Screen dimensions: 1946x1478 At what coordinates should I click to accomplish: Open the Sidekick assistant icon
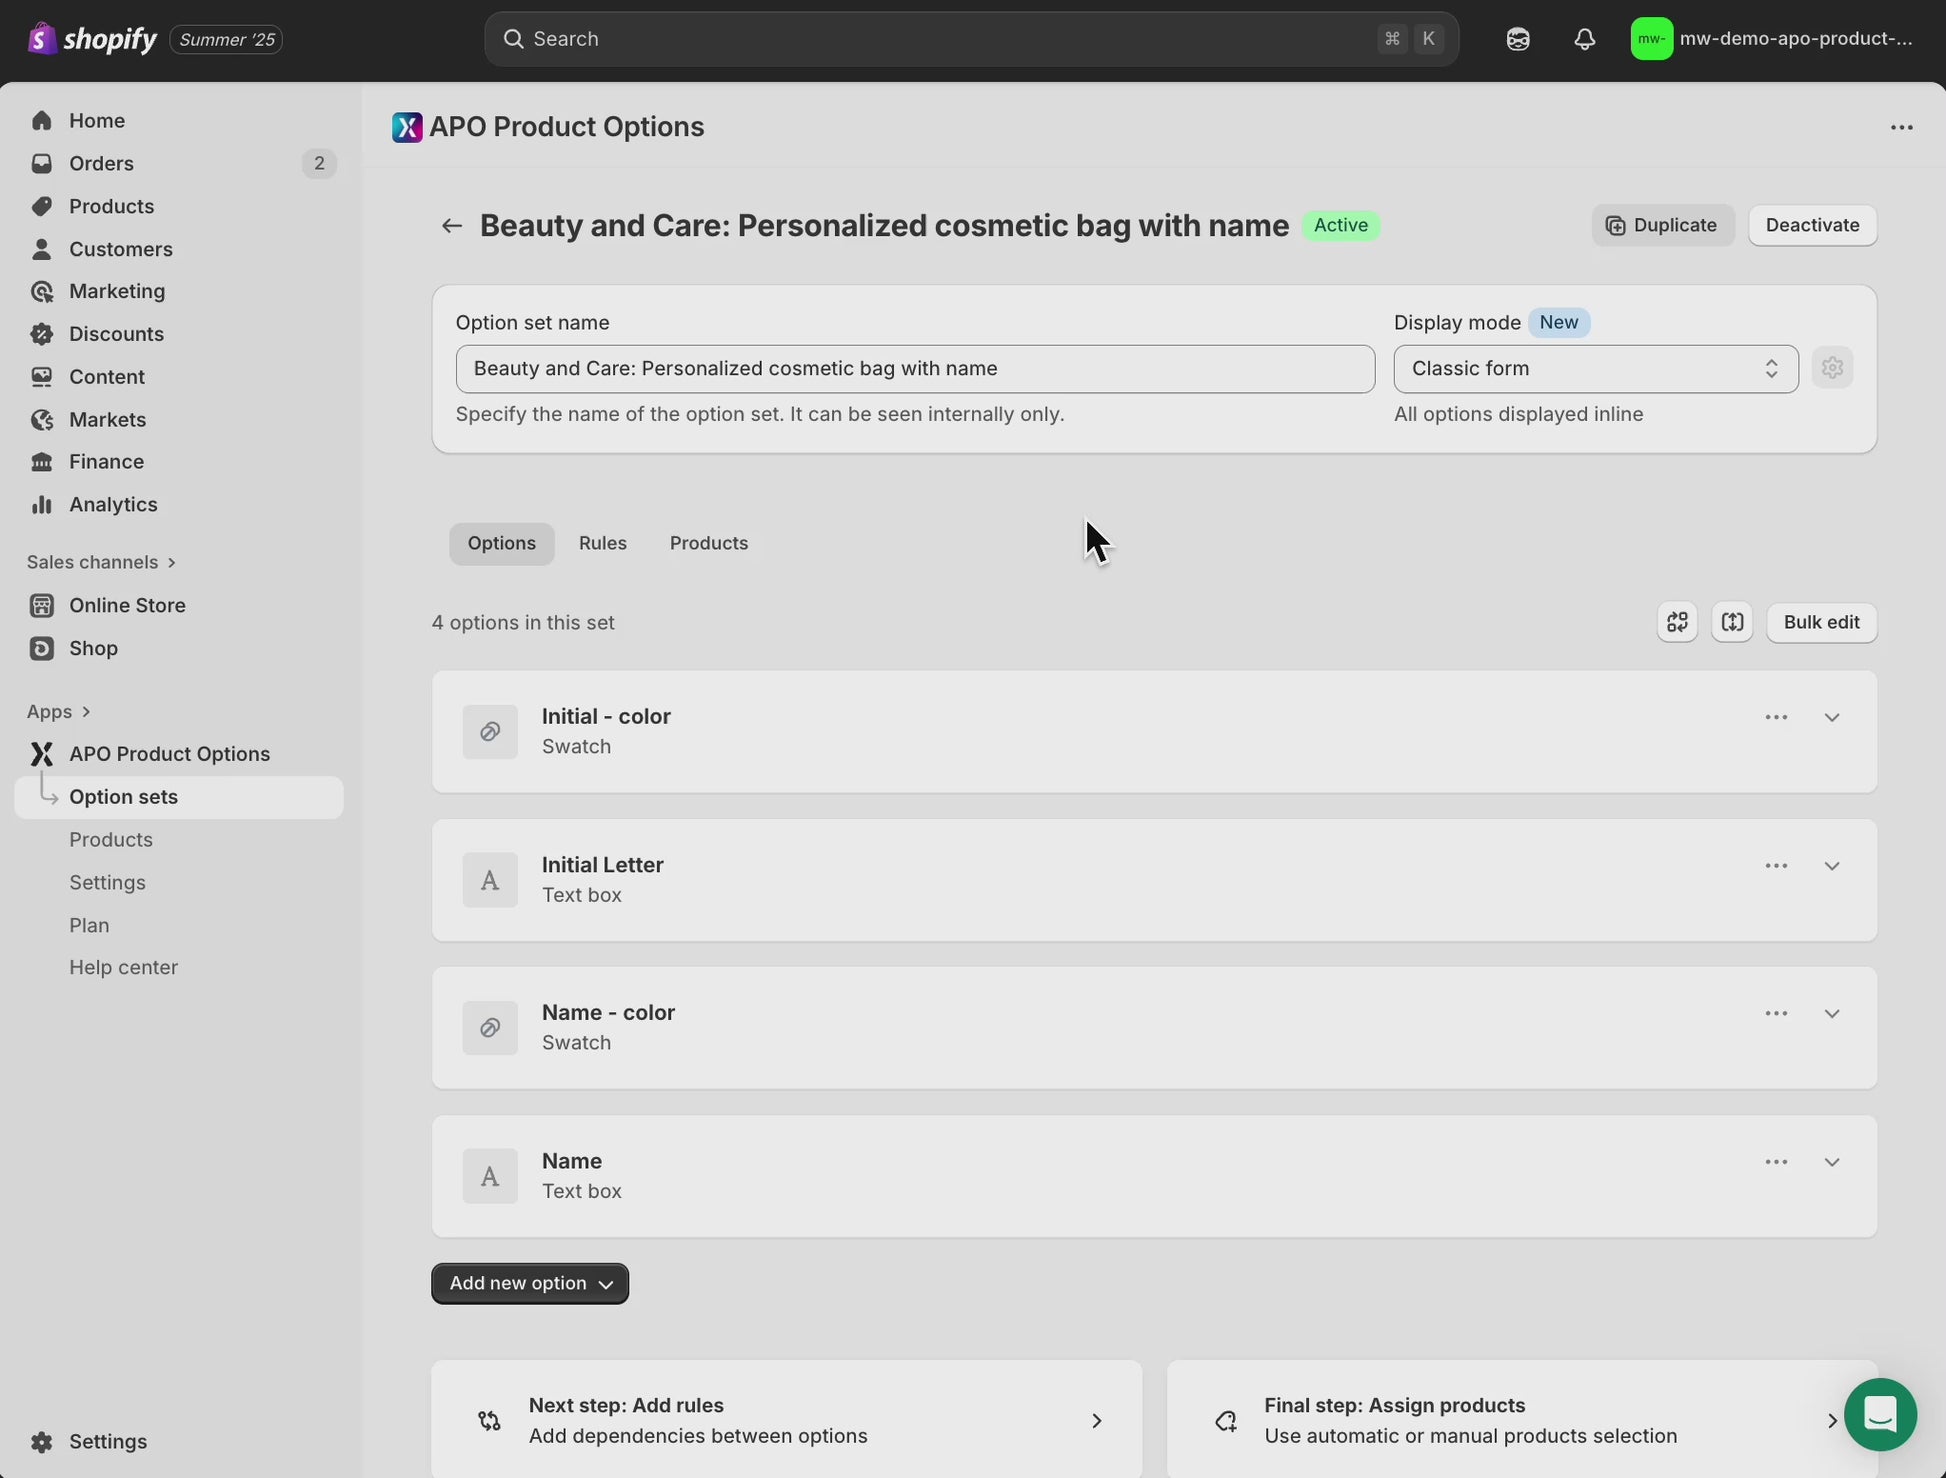click(x=1517, y=39)
